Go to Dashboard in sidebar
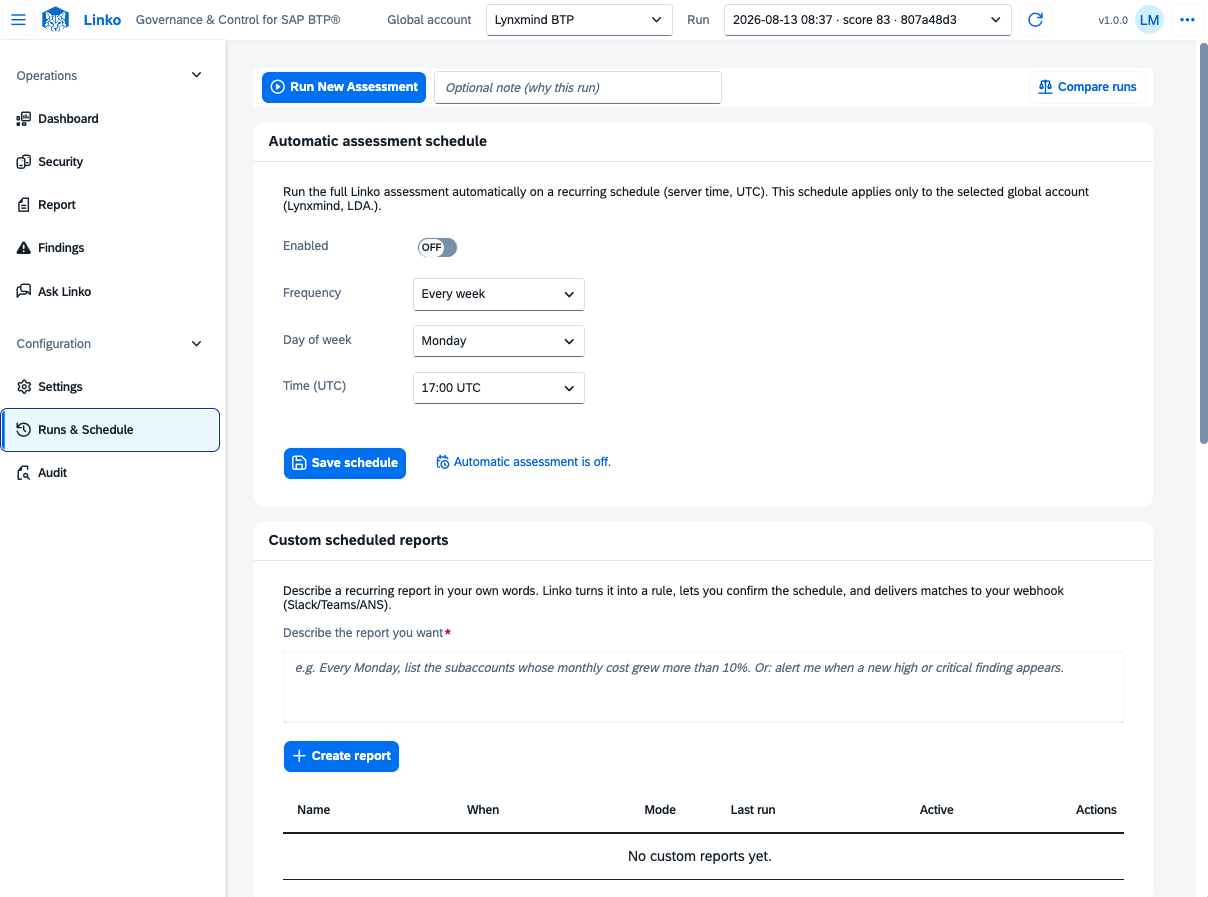This screenshot has height=897, width=1208. click(x=110, y=119)
